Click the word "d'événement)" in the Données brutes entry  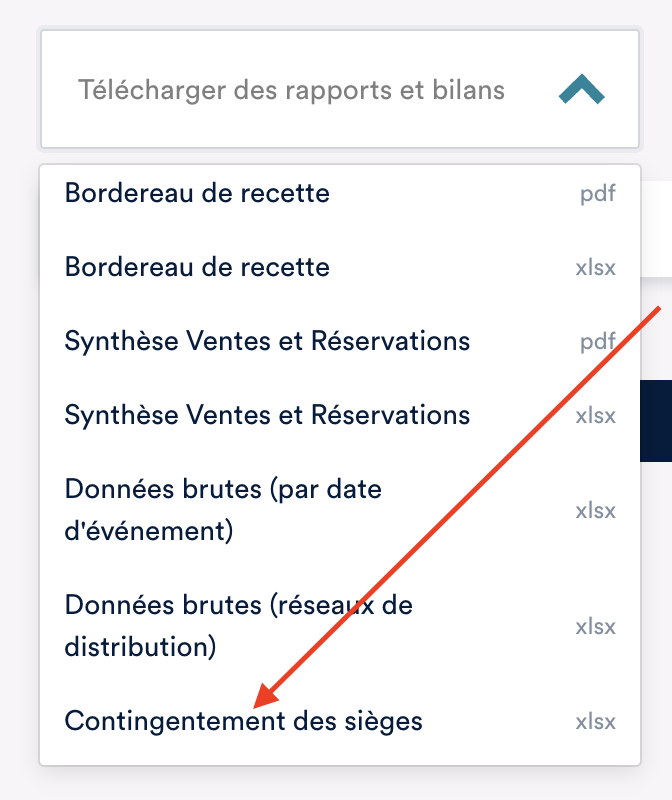click(x=149, y=530)
